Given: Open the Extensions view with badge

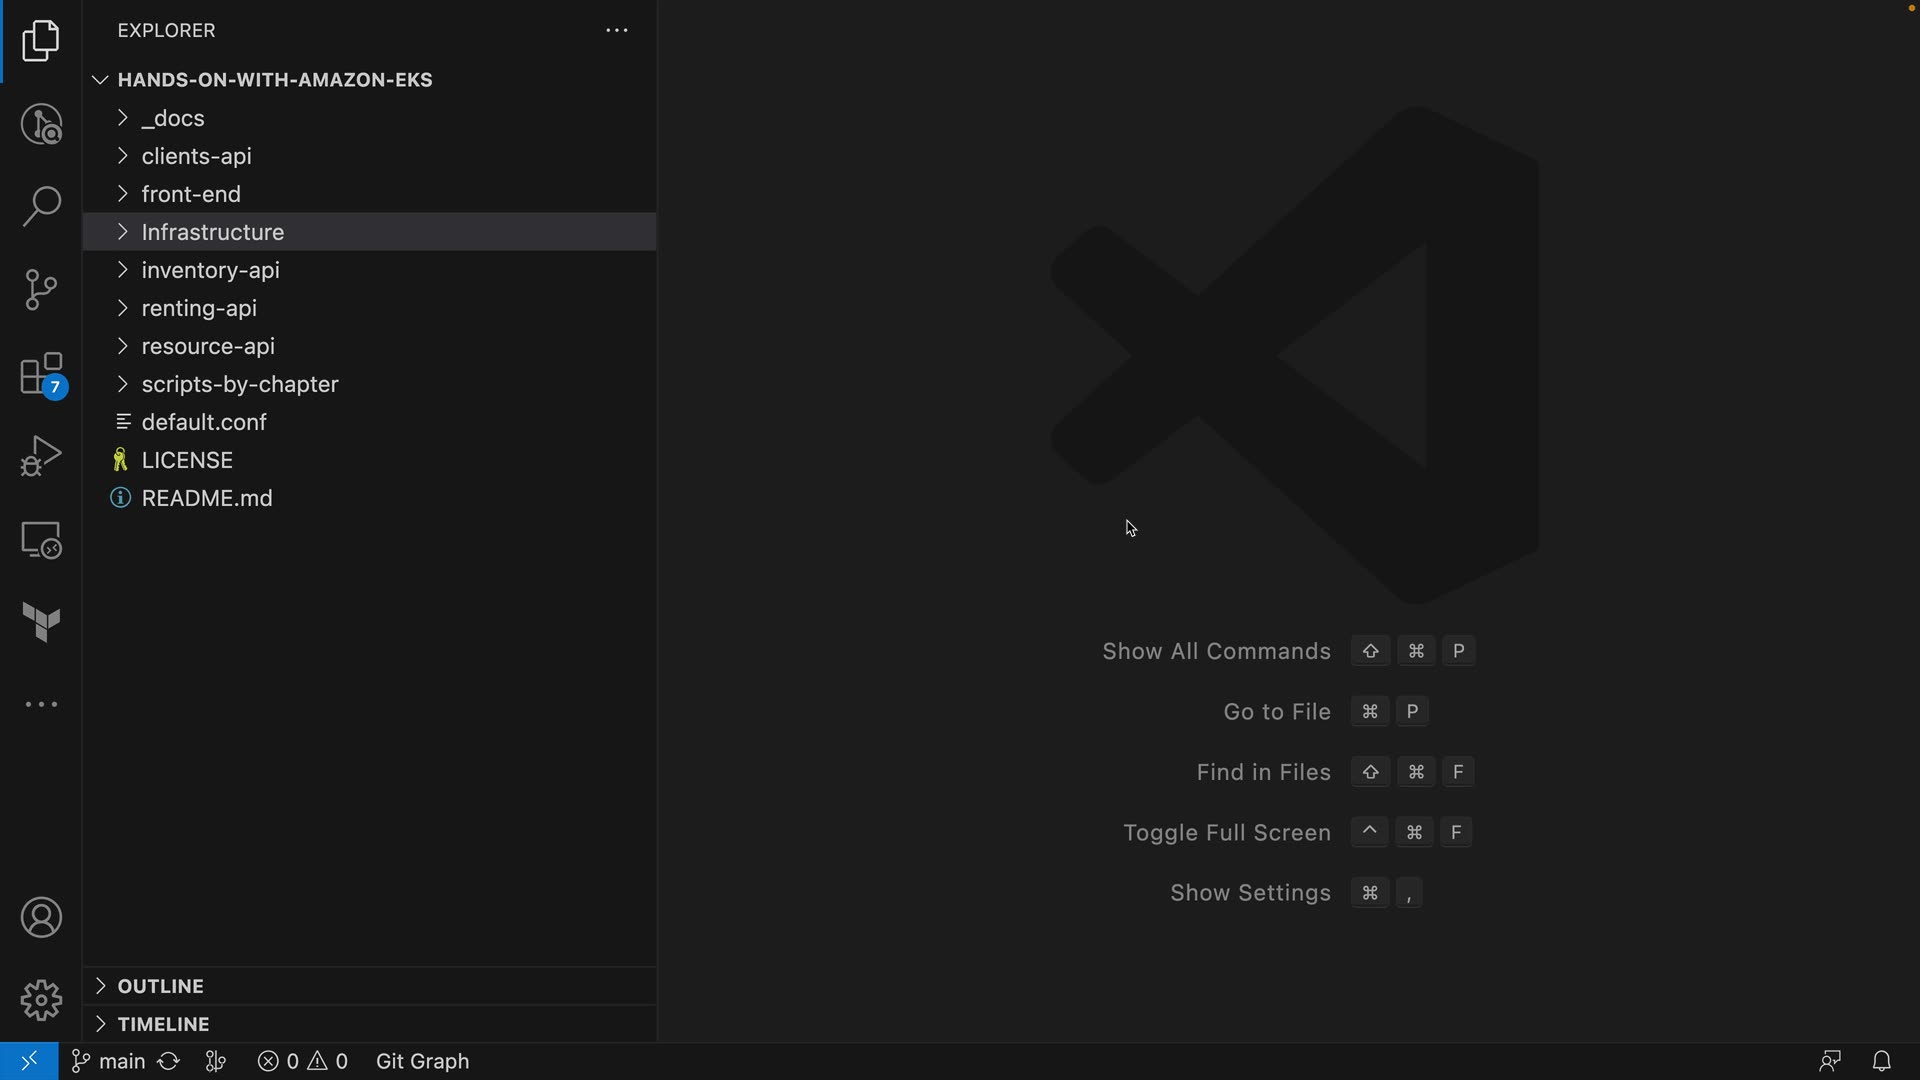Looking at the screenshot, I should point(41,374).
